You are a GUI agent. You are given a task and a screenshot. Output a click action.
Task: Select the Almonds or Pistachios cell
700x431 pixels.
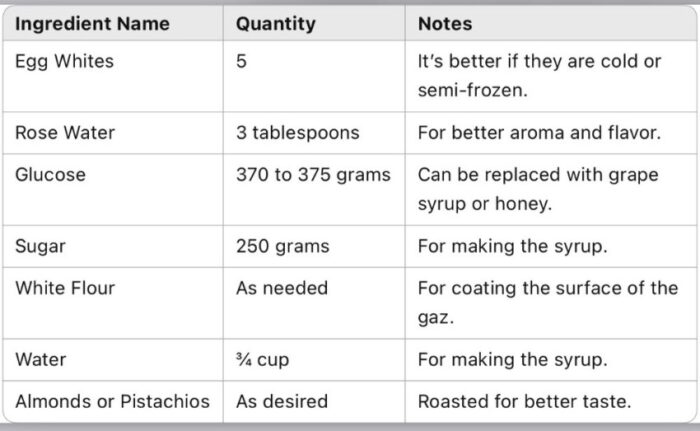(112, 401)
